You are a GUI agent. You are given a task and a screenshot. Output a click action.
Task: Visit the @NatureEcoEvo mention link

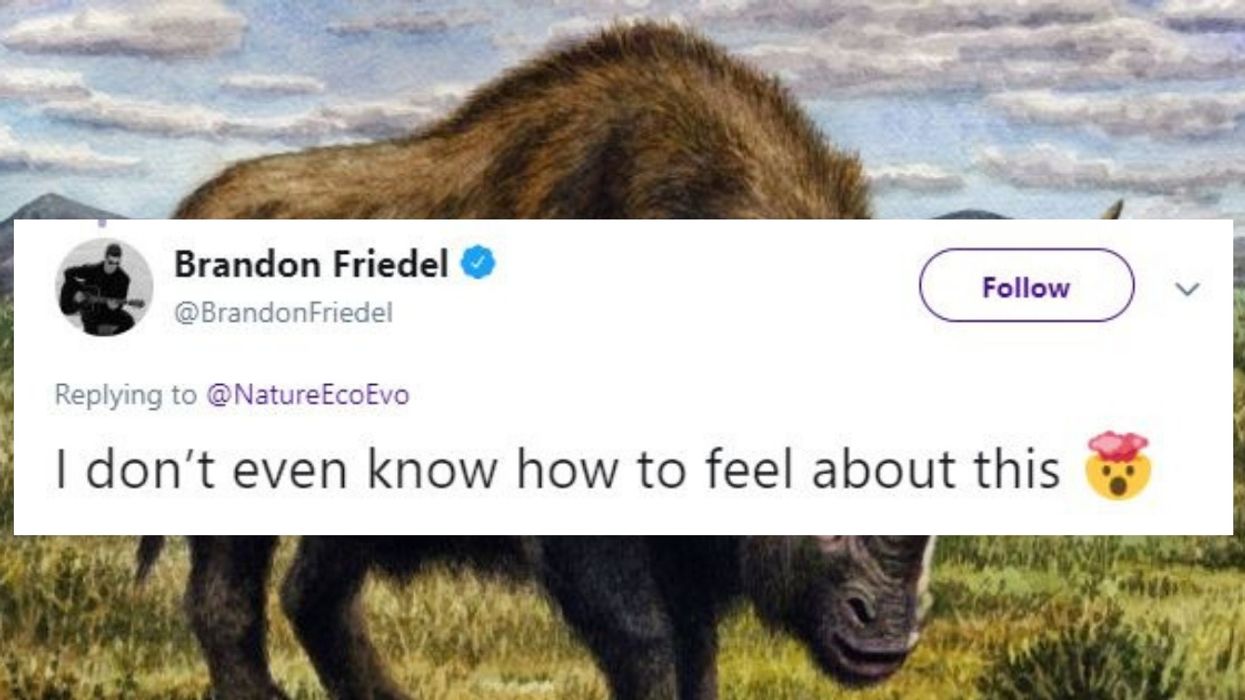point(307,395)
